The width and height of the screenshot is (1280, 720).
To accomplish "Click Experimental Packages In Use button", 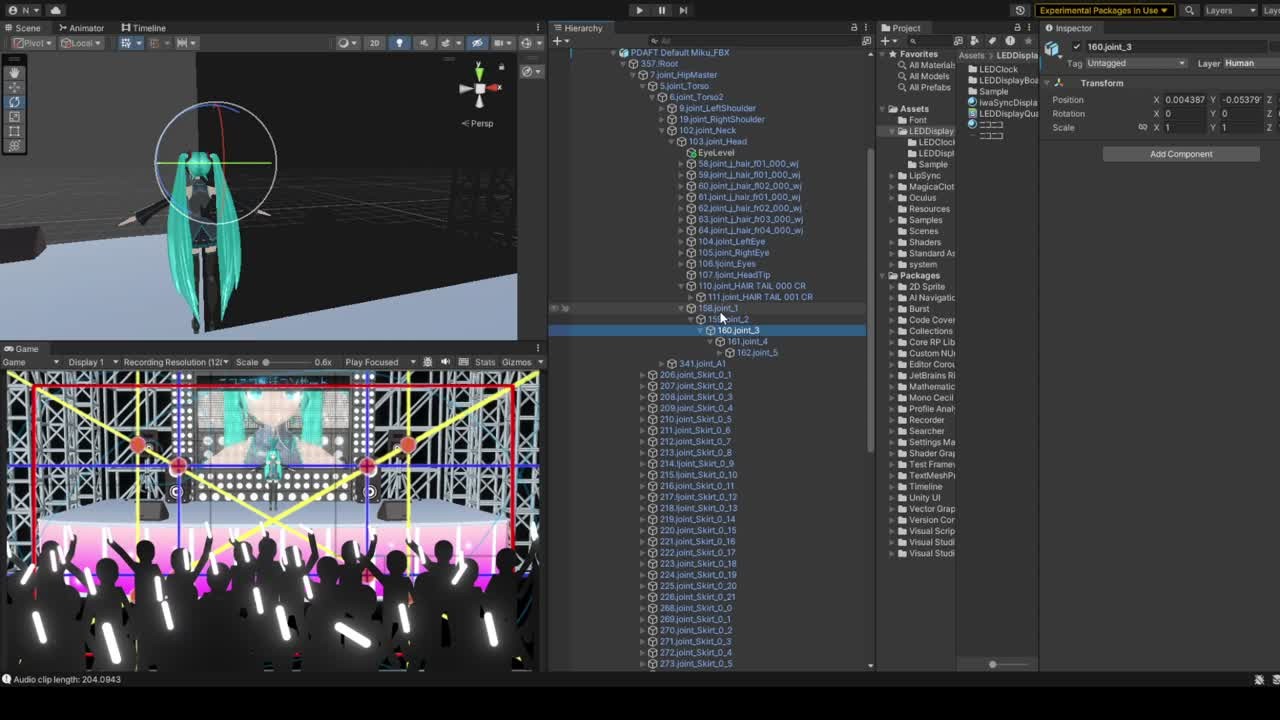I will [x=1103, y=10].
